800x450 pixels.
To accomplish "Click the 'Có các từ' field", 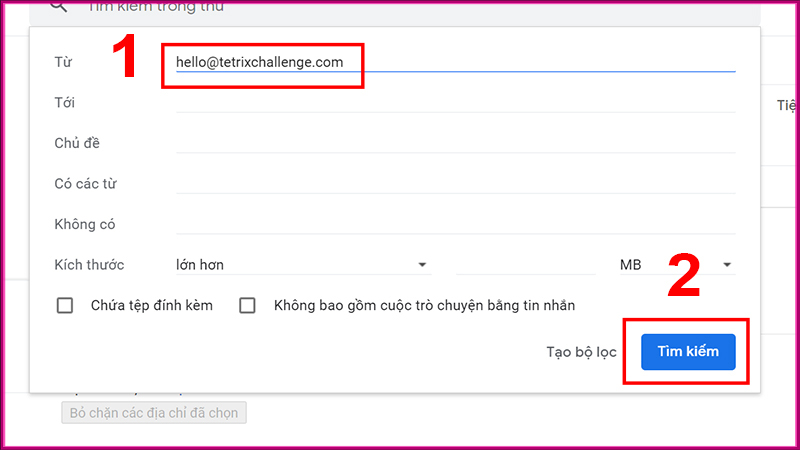I will pos(456,184).
